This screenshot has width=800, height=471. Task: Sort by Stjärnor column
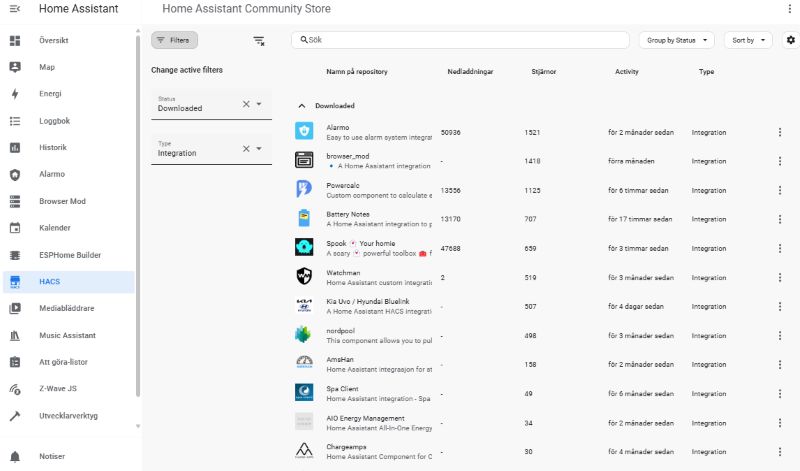pos(543,72)
